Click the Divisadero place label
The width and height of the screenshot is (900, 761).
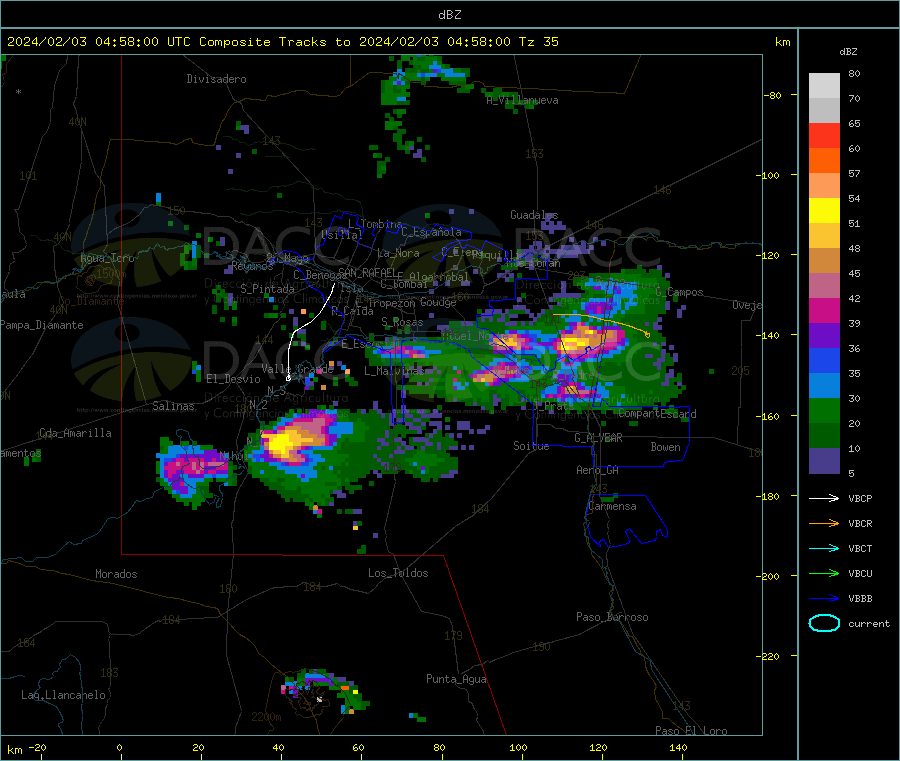pyautogui.click(x=216, y=79)
